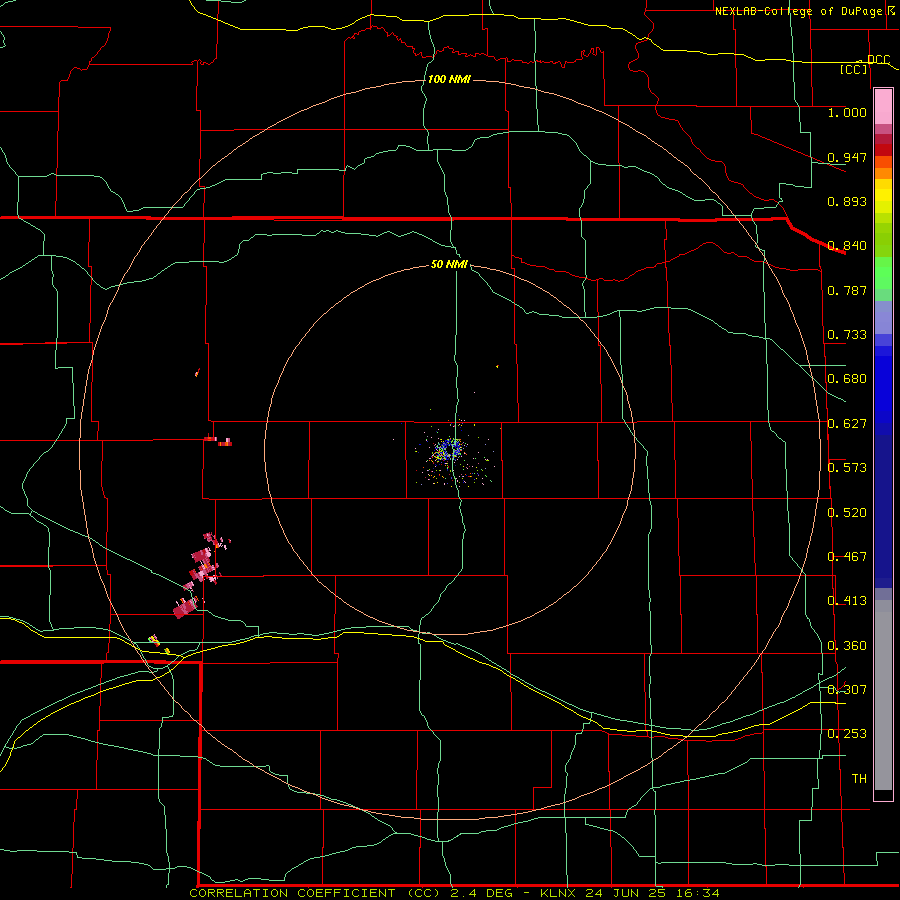Viewport: 900px width, 900px height.
Task: Click the KLNX 24 JUN 25 timestamp text
Action: 630,893
